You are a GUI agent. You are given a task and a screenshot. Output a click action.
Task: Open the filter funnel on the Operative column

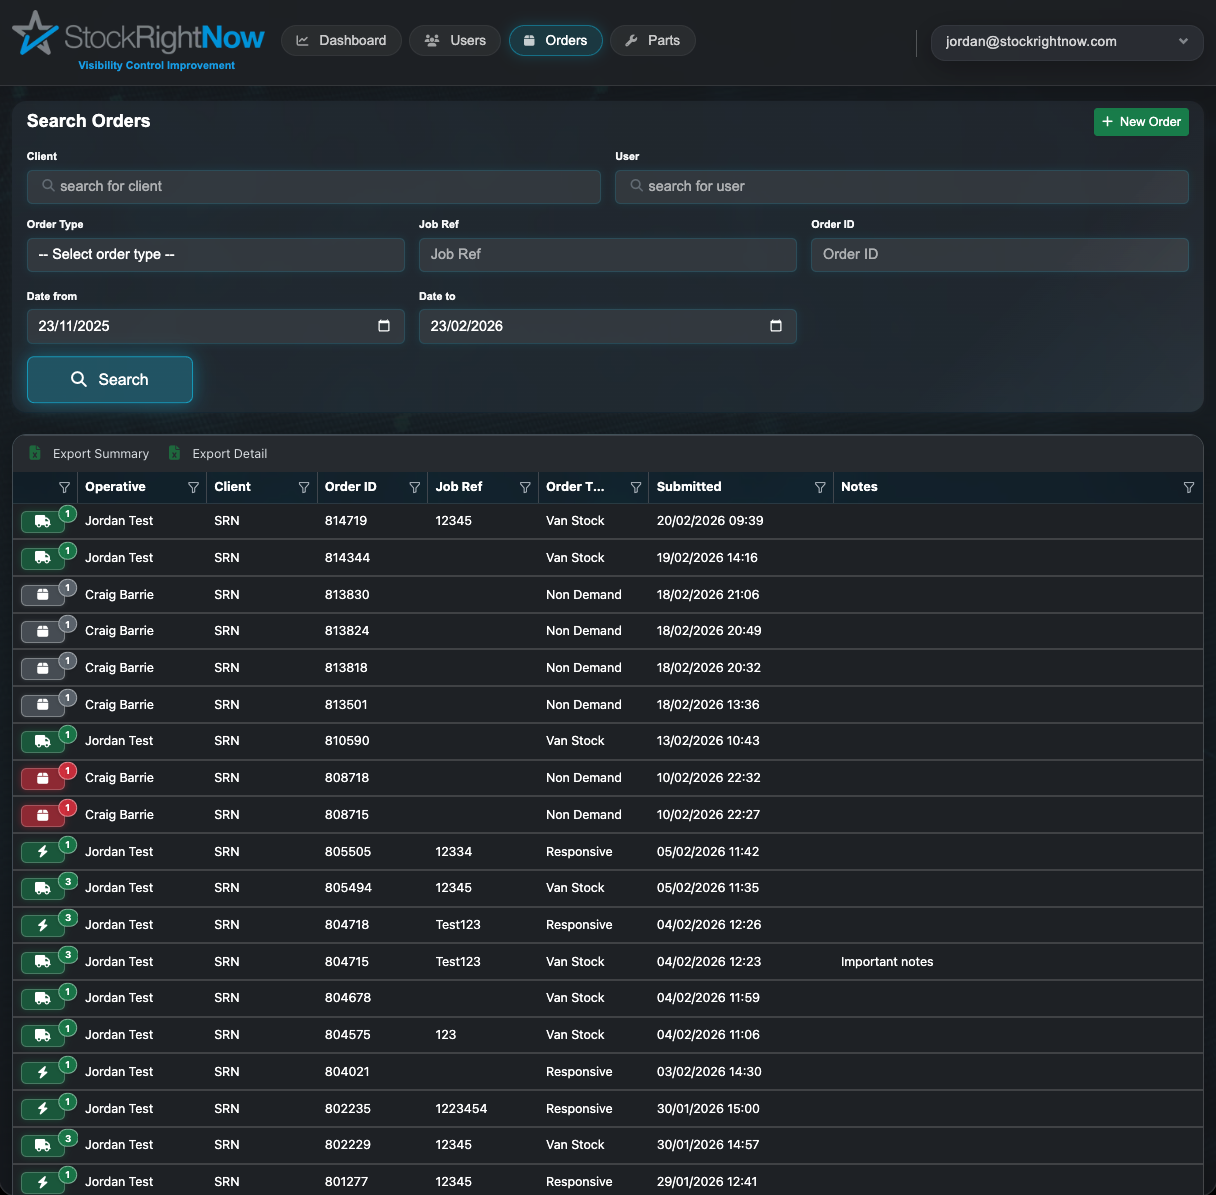coord(194,487)
